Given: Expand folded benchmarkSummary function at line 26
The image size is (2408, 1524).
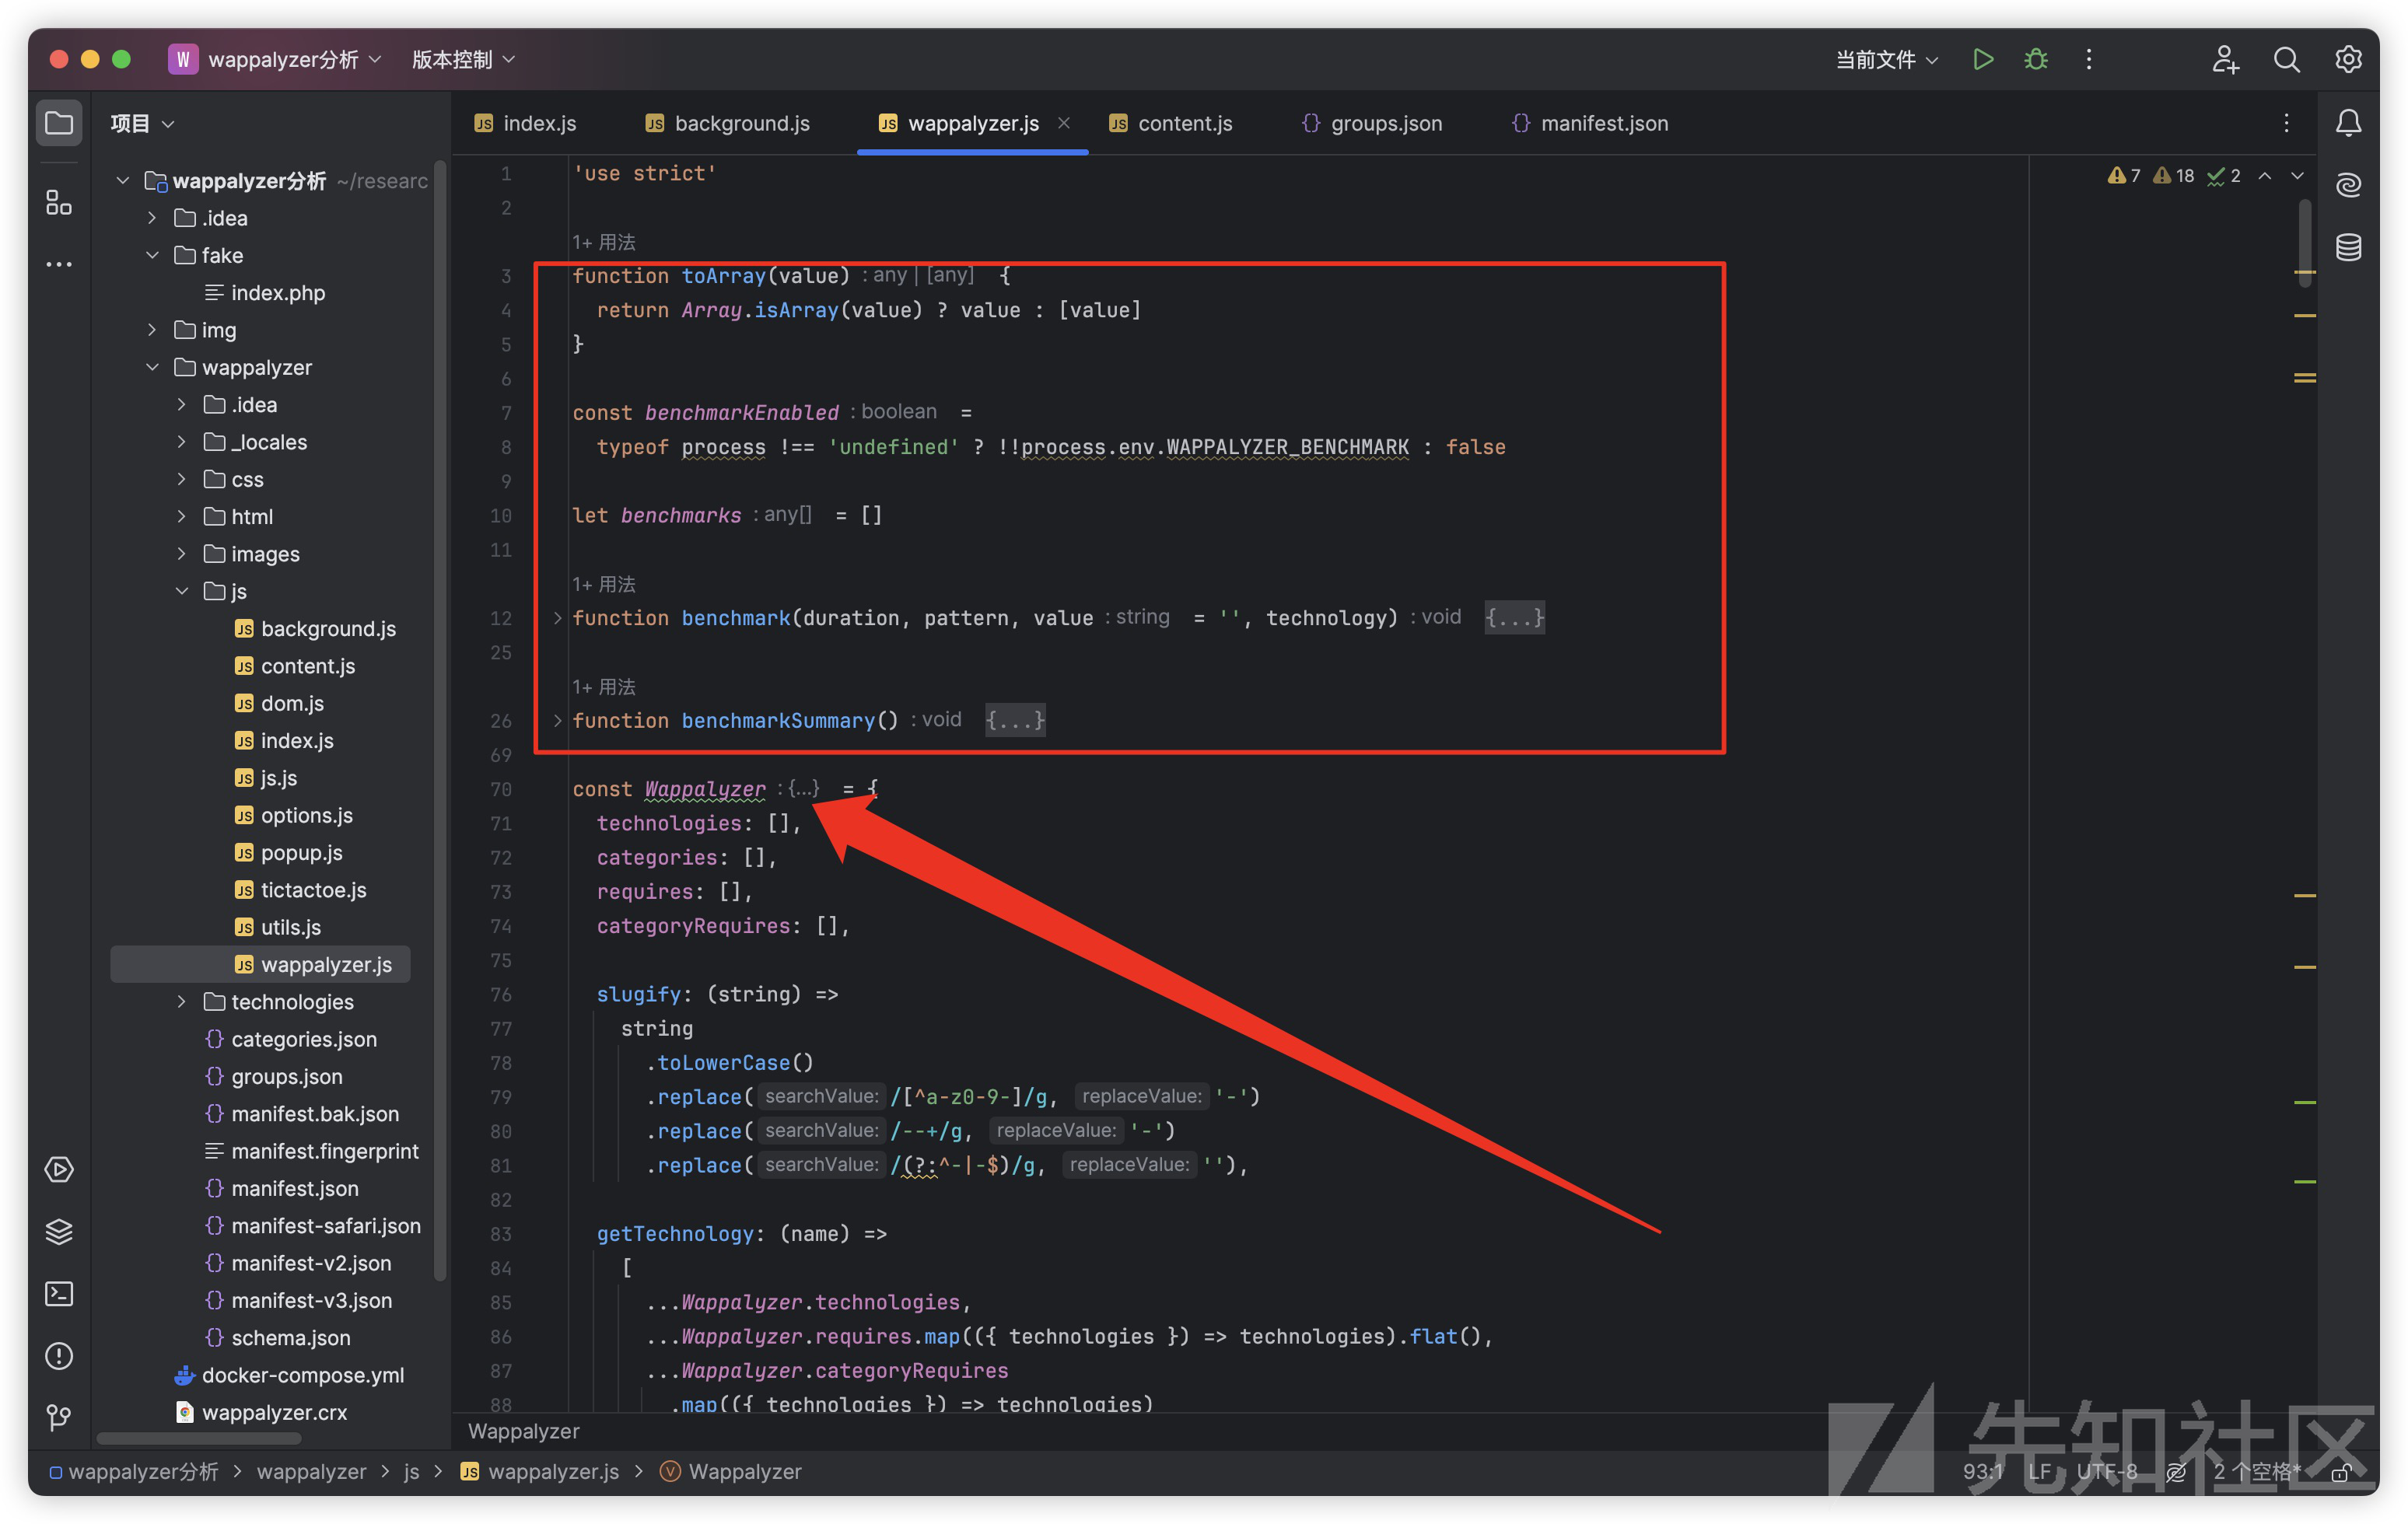Looking at the screenshot, I should coord(557,720).
